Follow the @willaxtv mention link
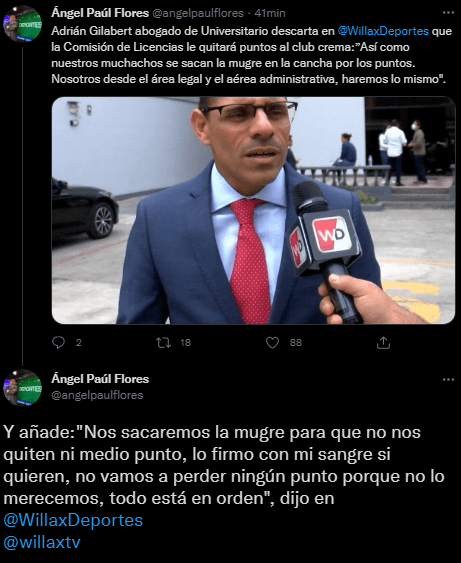461x563 pixels. [x=42, y=542]
